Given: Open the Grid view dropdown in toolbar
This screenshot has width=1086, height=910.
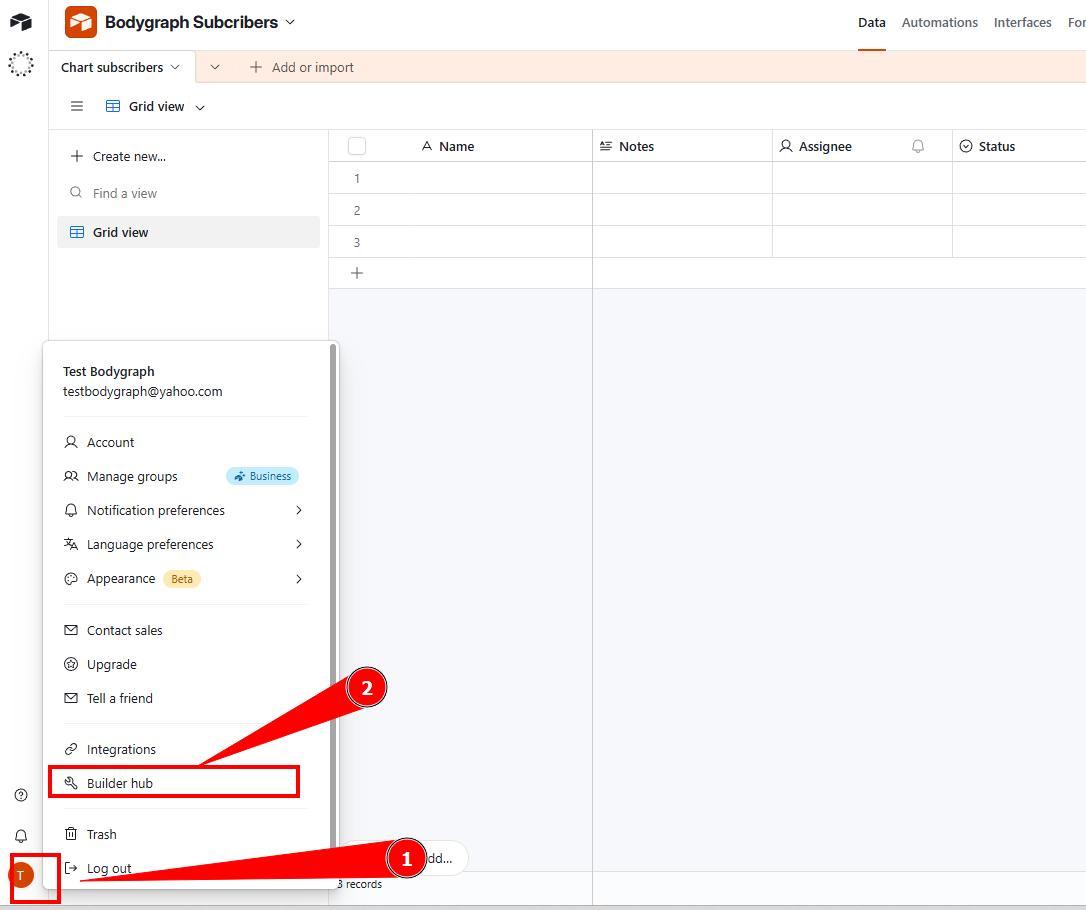Looking at the screenshot, I should [156, 106].
